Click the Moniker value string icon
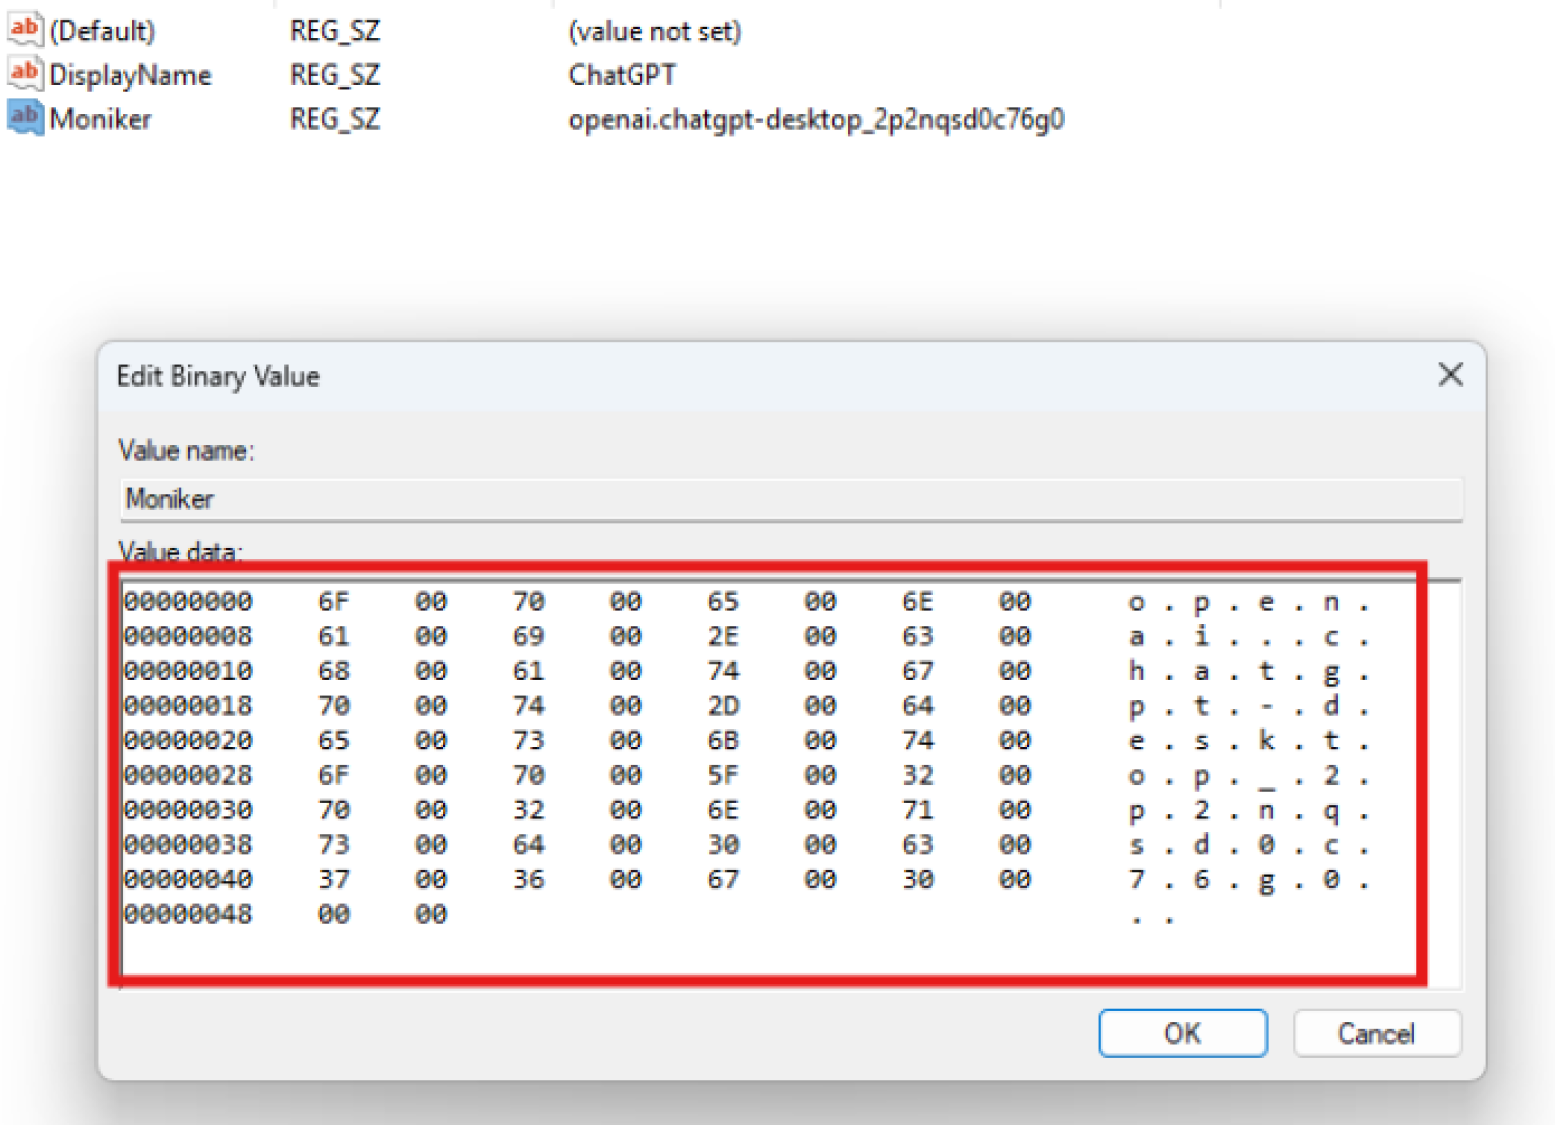This screenshot has width=1555, height=1125. [24, 117]
